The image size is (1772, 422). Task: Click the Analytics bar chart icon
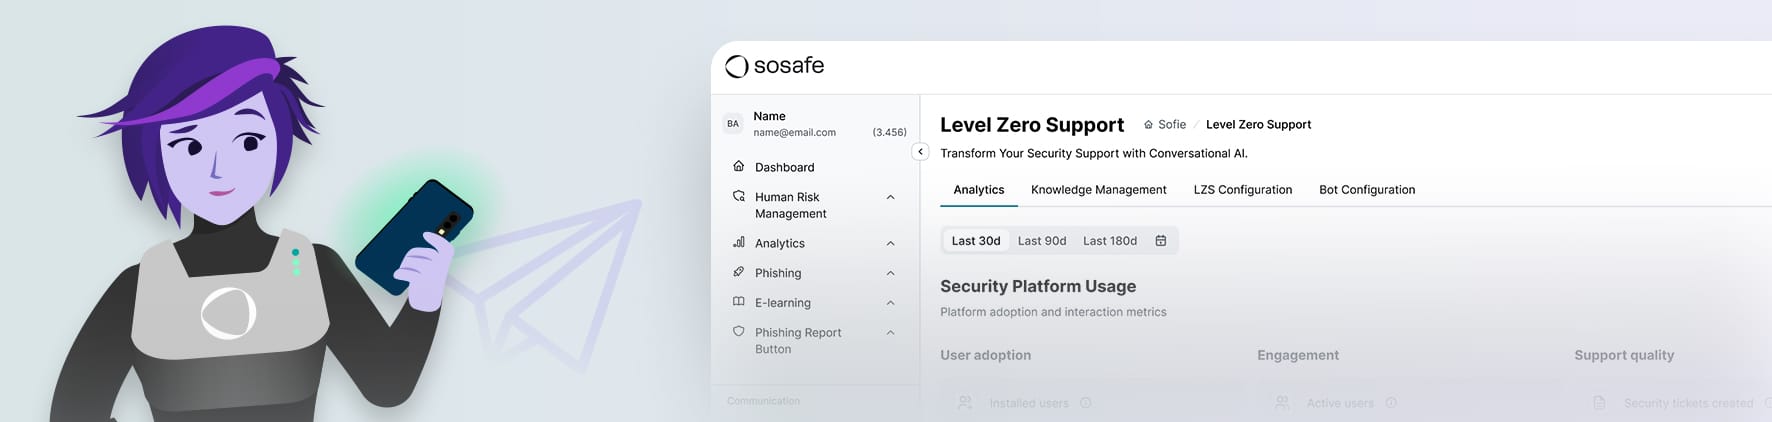[x=738, y=242]
